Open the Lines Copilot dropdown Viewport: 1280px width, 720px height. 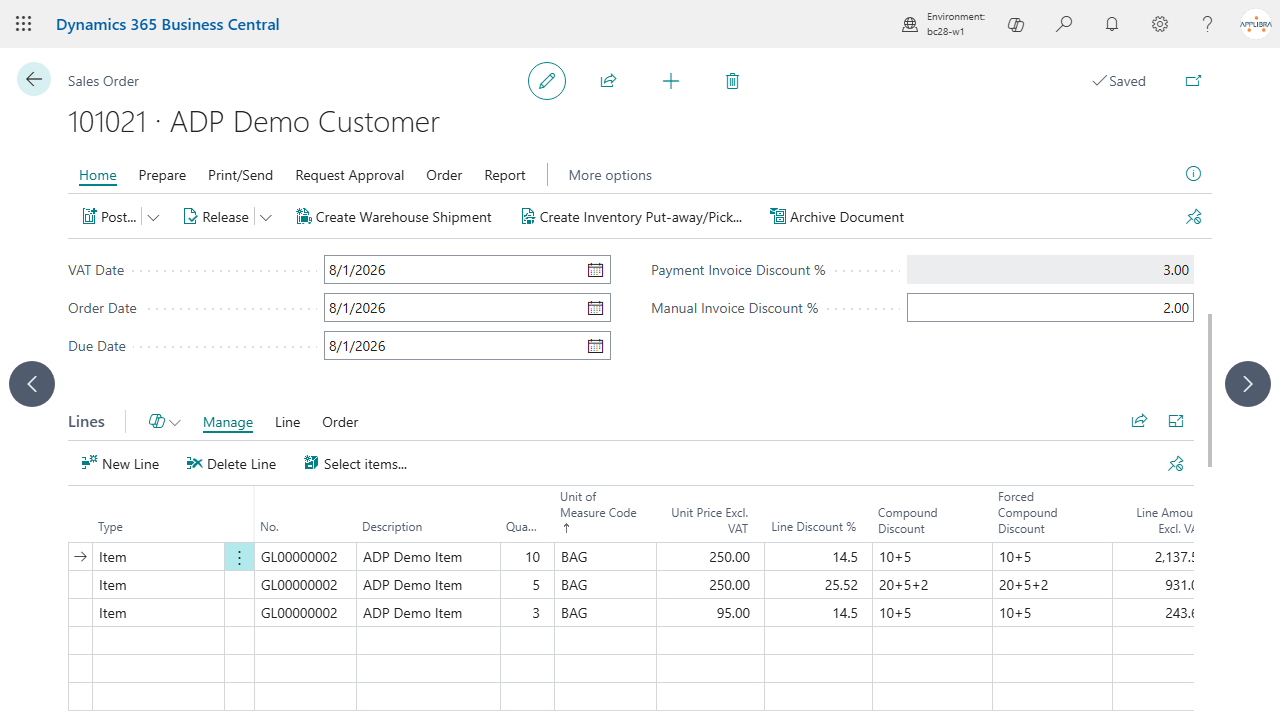pyautogui.click(x=164, y=422)
